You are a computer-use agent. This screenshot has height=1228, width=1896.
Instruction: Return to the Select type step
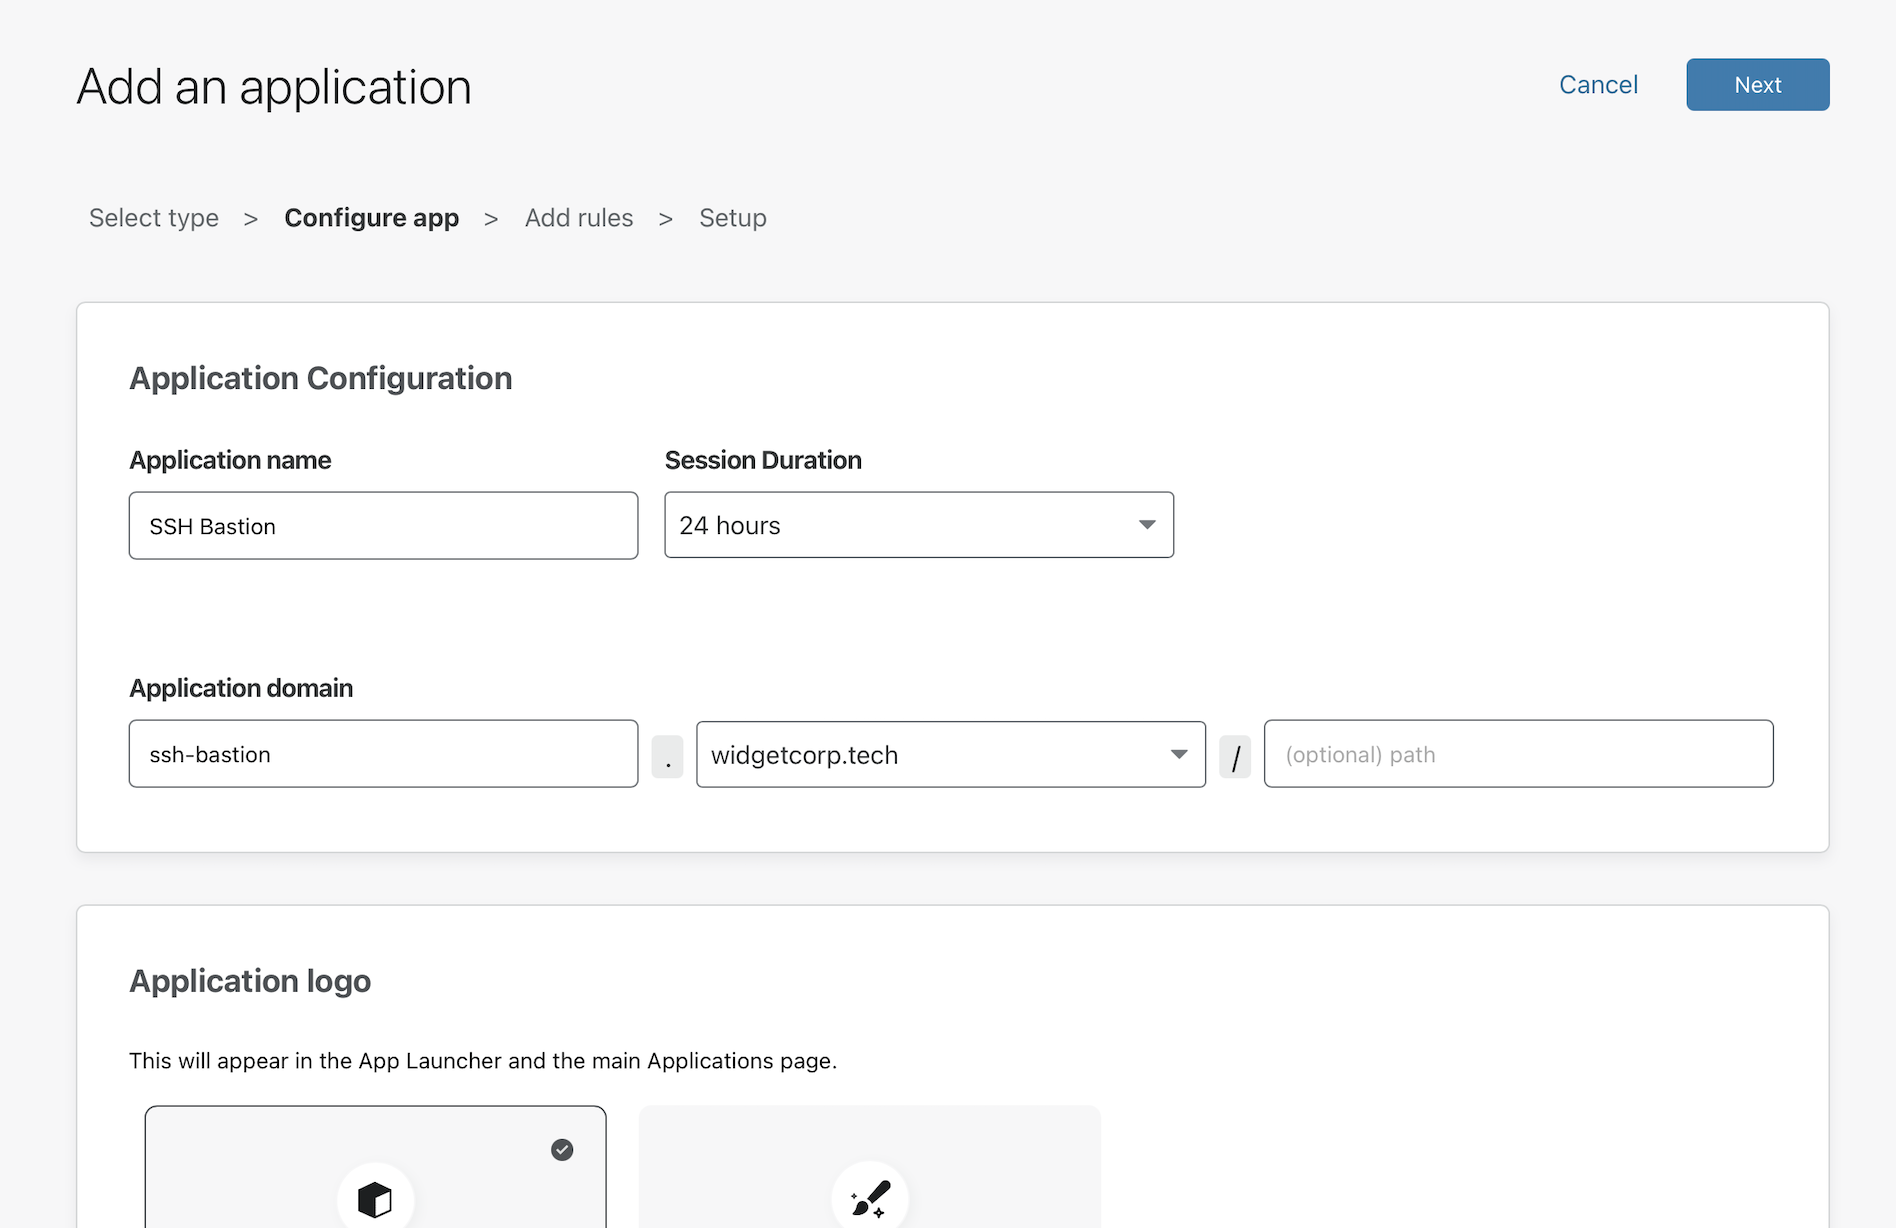coord(153,217)
